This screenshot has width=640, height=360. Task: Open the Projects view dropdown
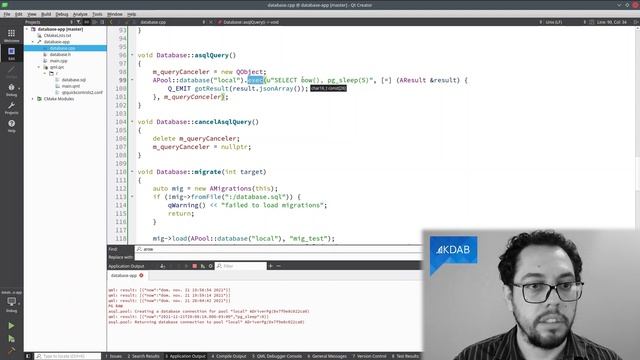pyautogui.click(x=49, y=22)
